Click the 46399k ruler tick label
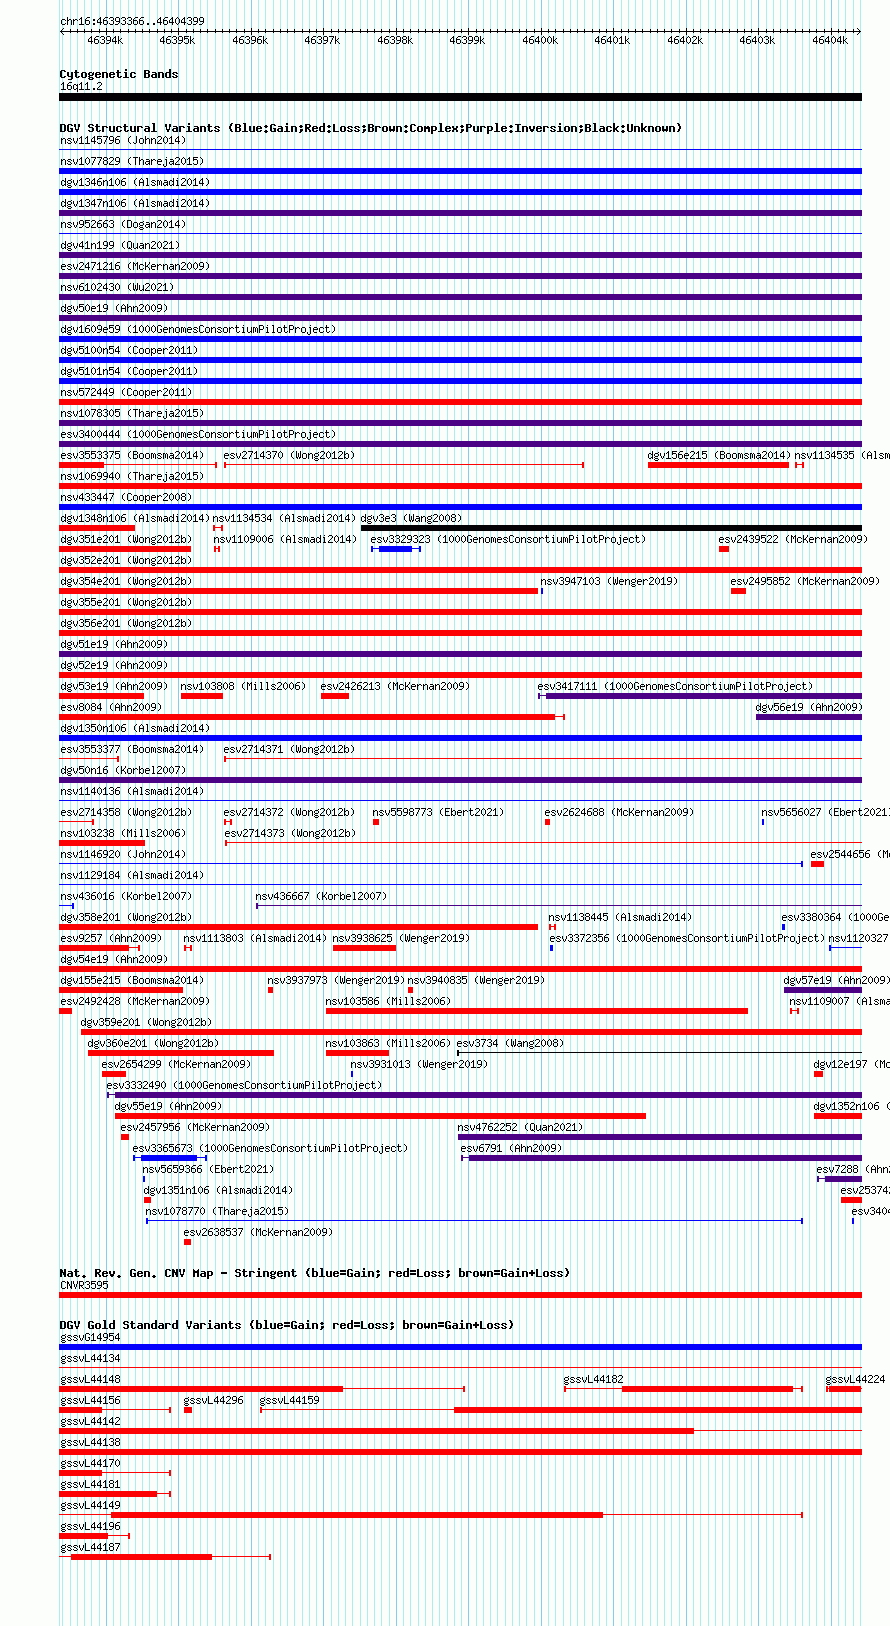This screenshot has width=890, height=1626. 467,40
